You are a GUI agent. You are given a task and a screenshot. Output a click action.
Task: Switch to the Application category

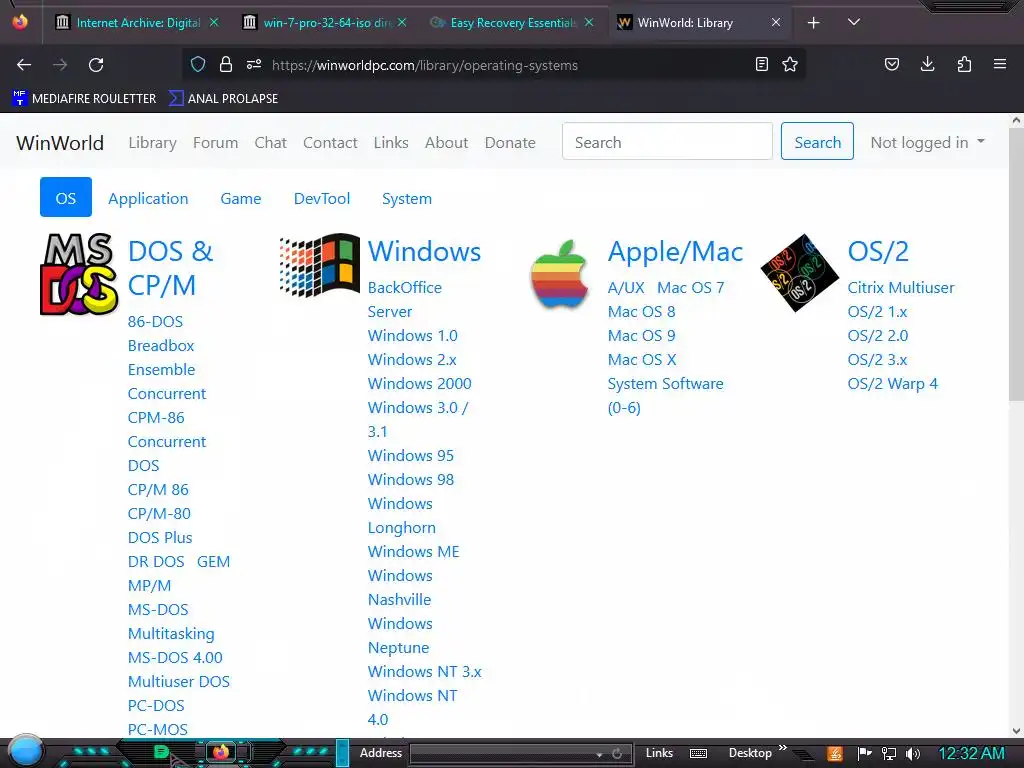pos(148,199)
